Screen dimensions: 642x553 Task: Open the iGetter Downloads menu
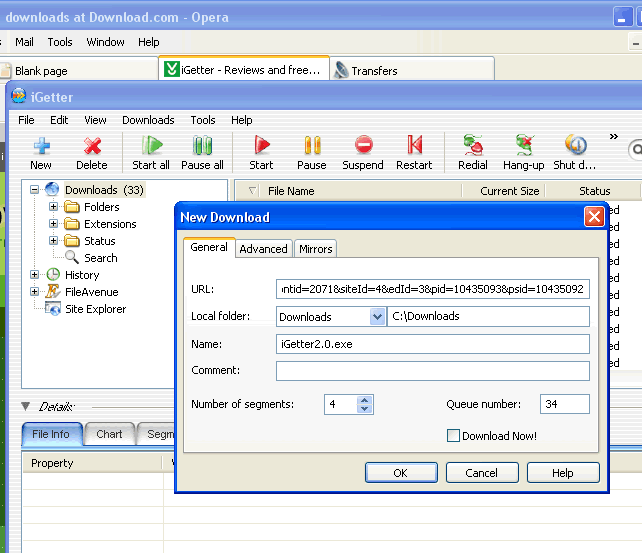tap(148, 120)
